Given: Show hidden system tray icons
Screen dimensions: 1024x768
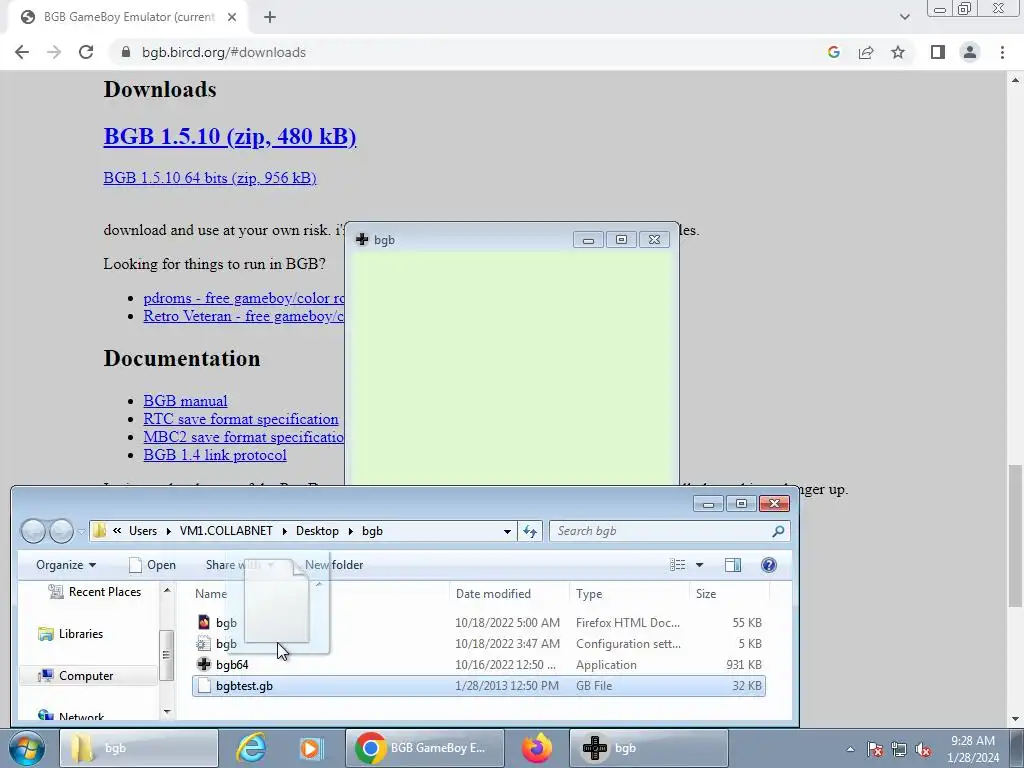Looking at the screenshot, I should point(850,749).
